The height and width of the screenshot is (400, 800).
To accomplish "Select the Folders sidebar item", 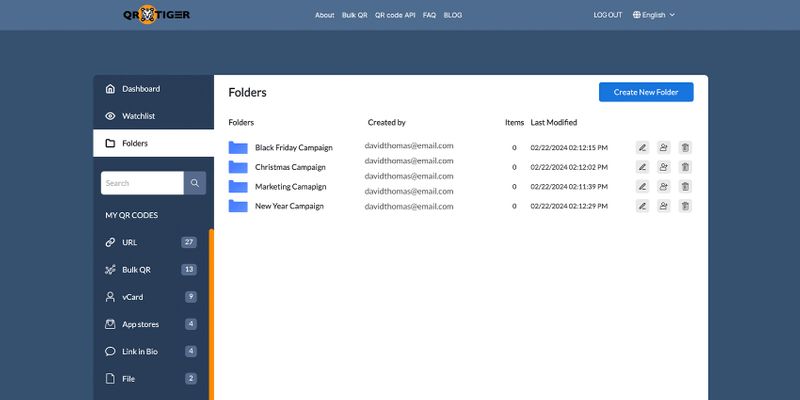I will click(153, 143).
